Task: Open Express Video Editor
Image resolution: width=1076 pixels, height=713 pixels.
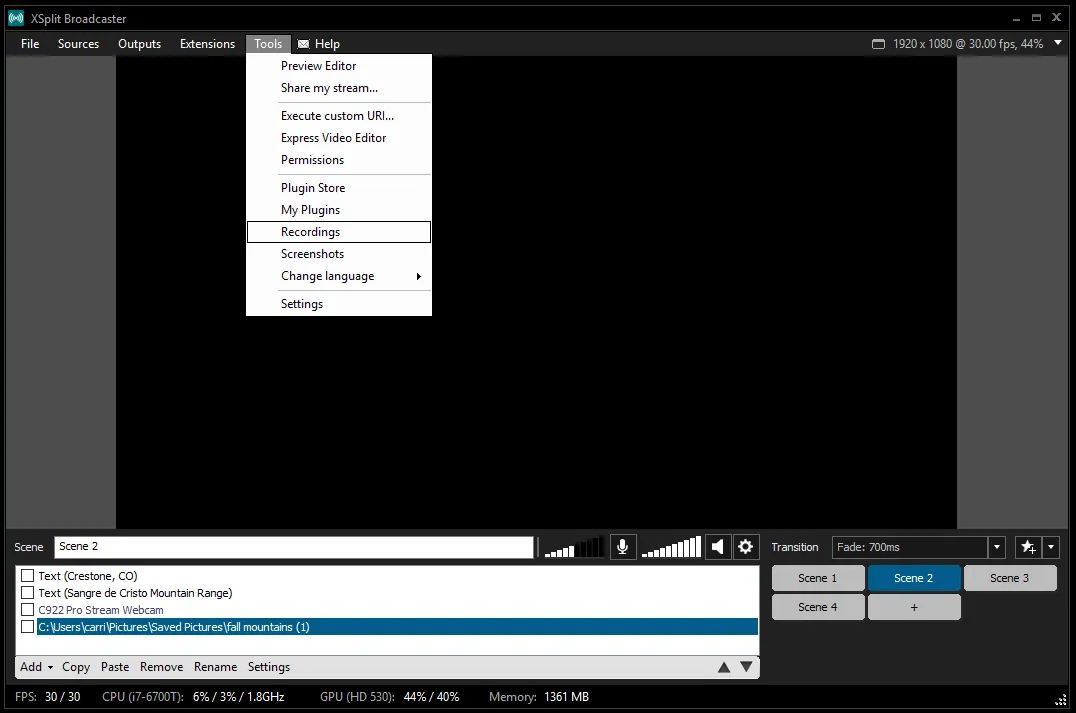Action: (x=339, y=138)
